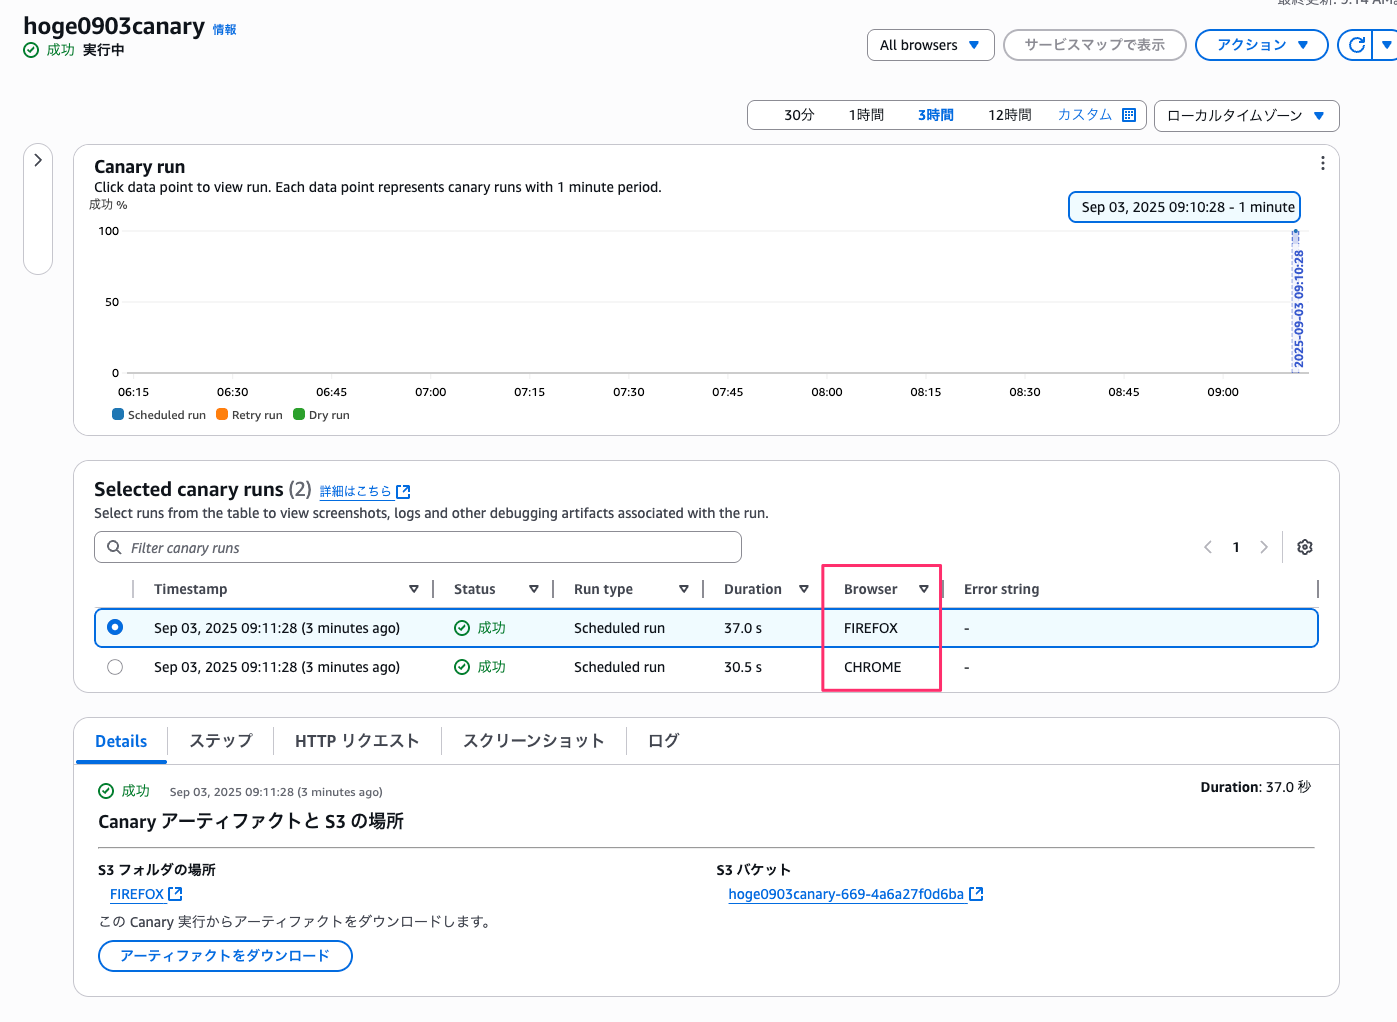Sort by Status column arrow
This screenshot has width=1397, height=1022.
click(x=534, y=589)
